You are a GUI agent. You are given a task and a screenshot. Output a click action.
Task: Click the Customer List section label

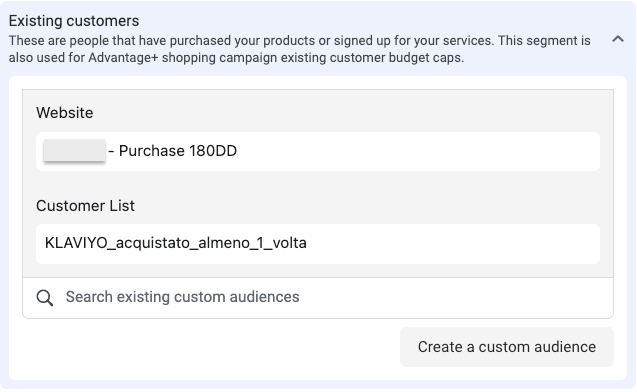[85, 206]
